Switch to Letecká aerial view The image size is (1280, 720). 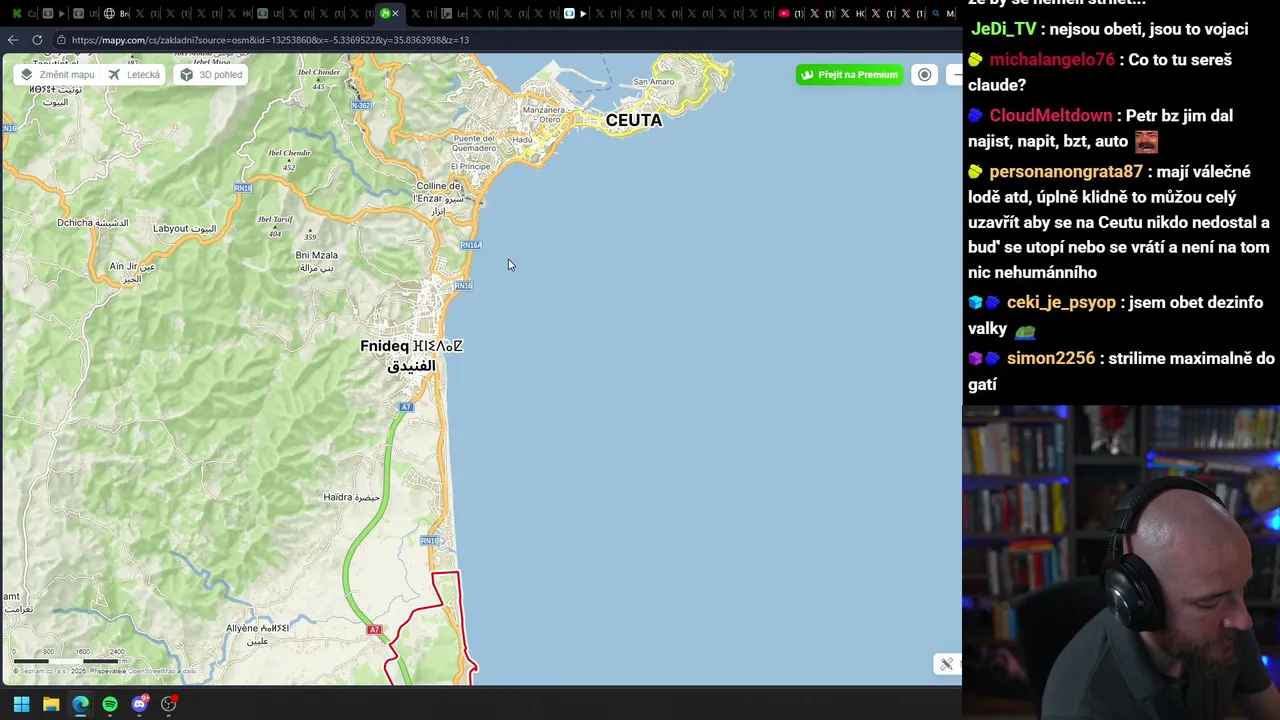tap(134, 75)
